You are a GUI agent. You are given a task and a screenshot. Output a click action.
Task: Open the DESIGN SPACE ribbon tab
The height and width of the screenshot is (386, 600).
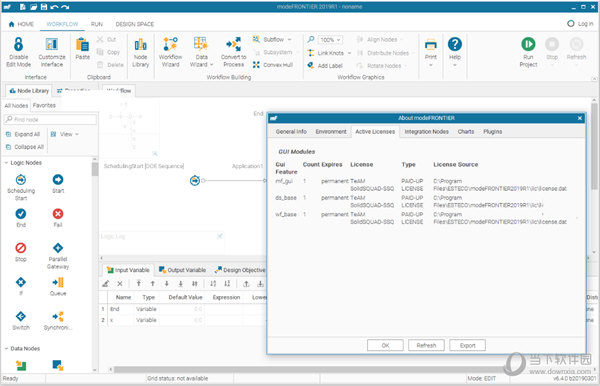(x=135, y=24)
